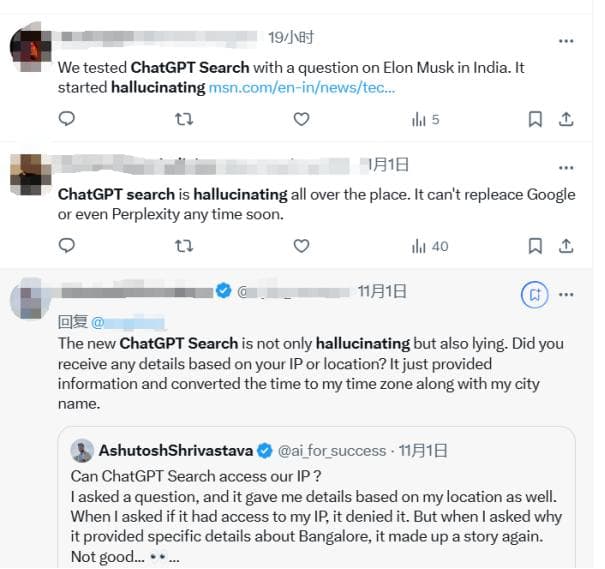Retweet the Perplexity comparison tweet
This screenshot has height=569, width=605.
(x=184, y=245)
